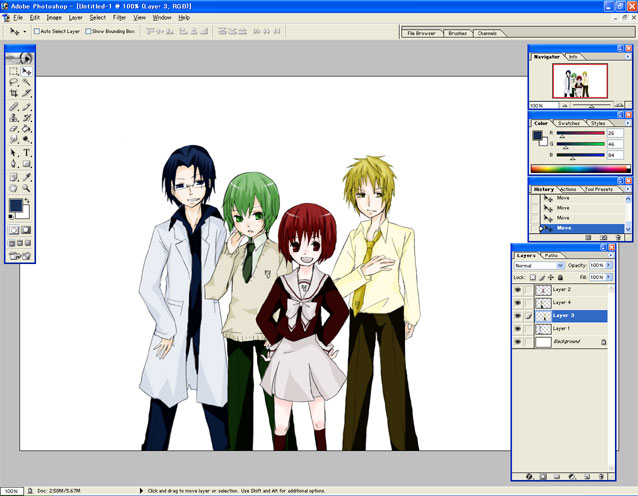
Task: Open Layers panel flyout menu
Action: [x=611, y=255]
